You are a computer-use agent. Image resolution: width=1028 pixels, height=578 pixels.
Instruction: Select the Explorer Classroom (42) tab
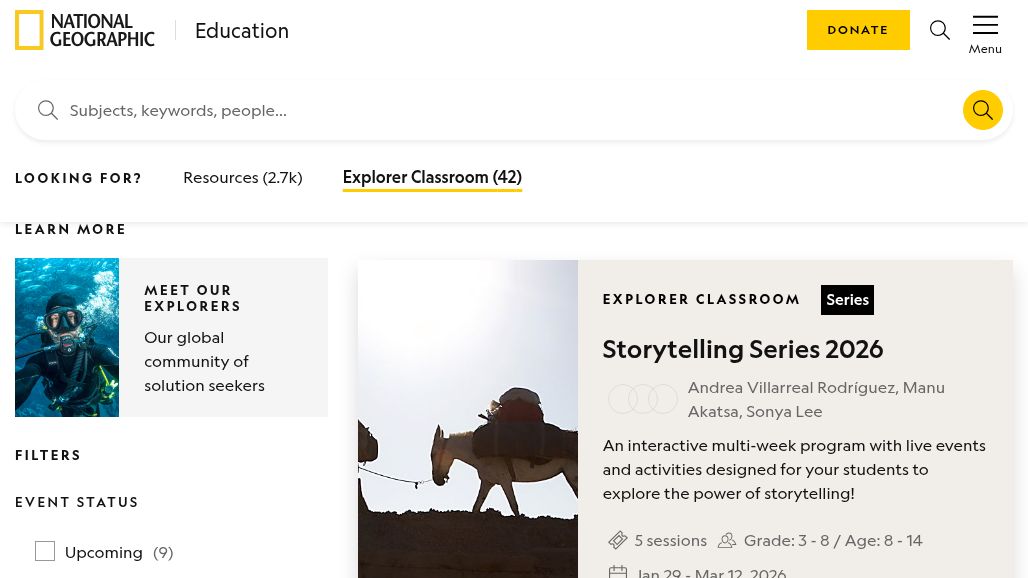coord(432,177)
